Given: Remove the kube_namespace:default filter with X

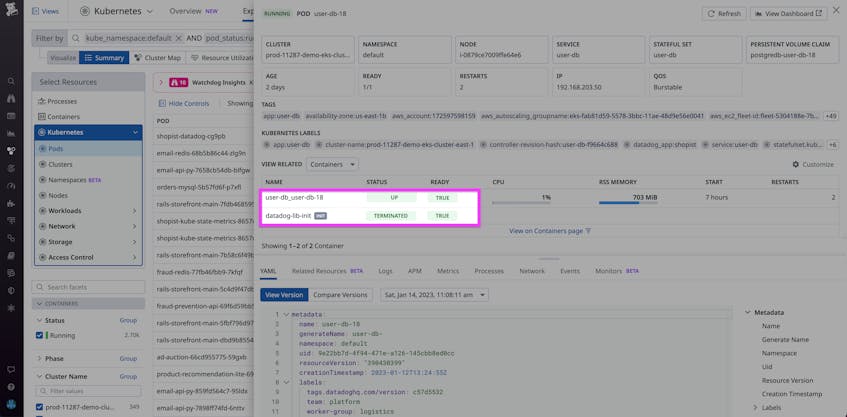Looking at the screenshot, I should click(x=179, y=38).
